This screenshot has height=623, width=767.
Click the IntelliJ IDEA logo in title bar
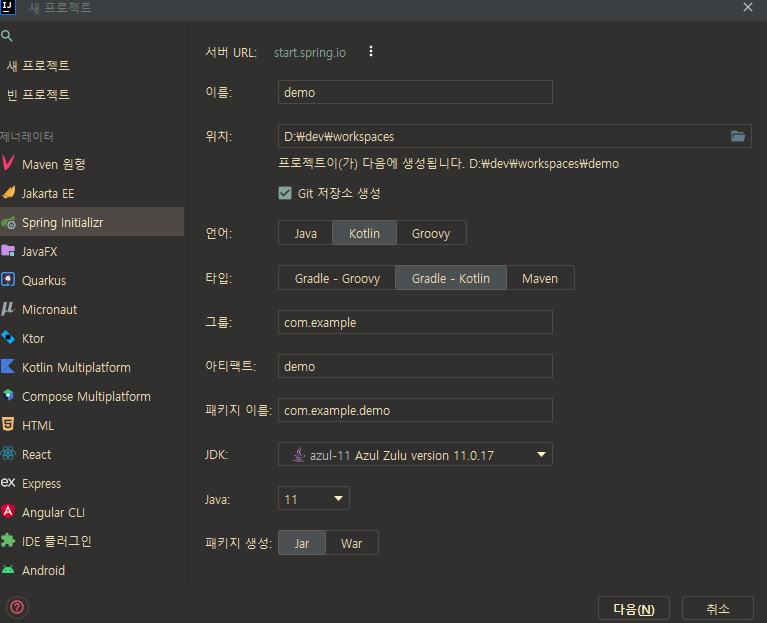click(x=8, y=7)
